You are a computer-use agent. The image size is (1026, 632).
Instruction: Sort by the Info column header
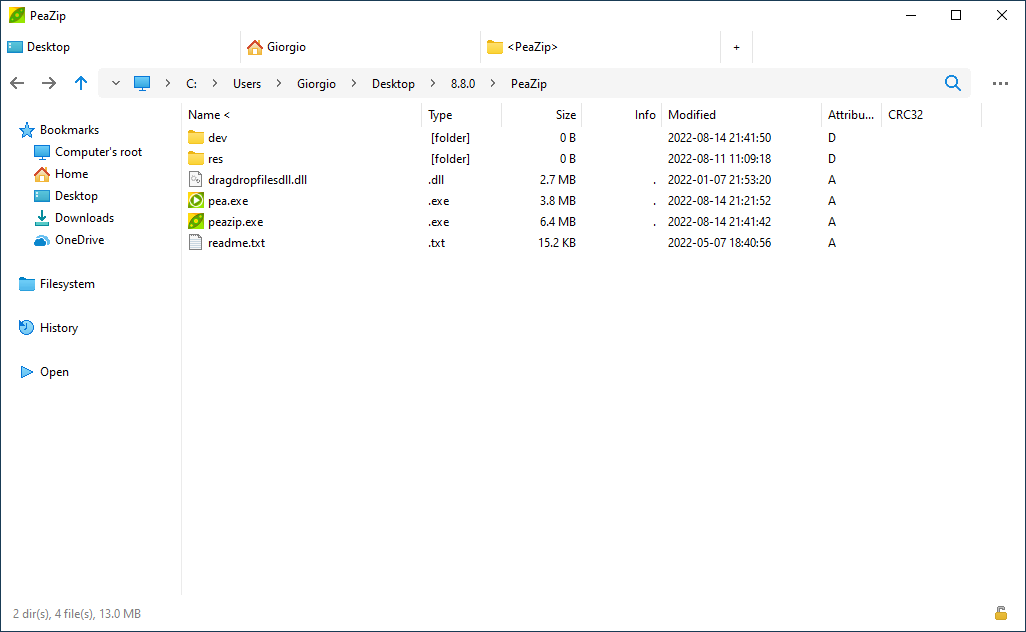[x=622, y=114]
